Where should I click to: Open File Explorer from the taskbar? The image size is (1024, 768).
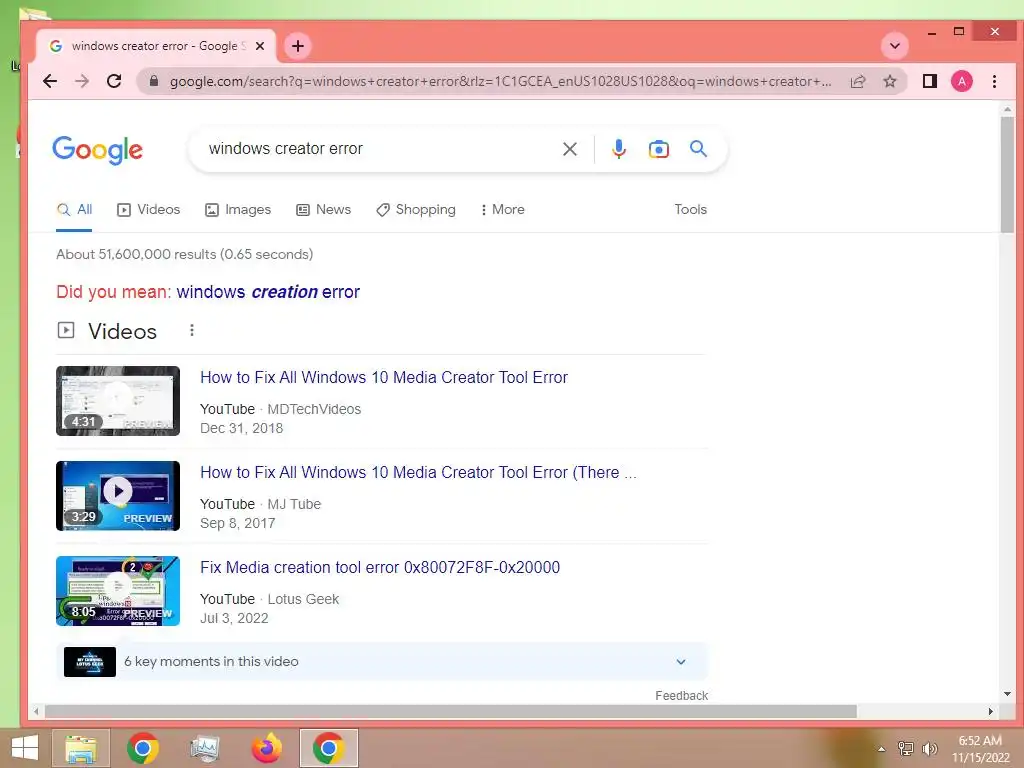(x=81, y=748)
